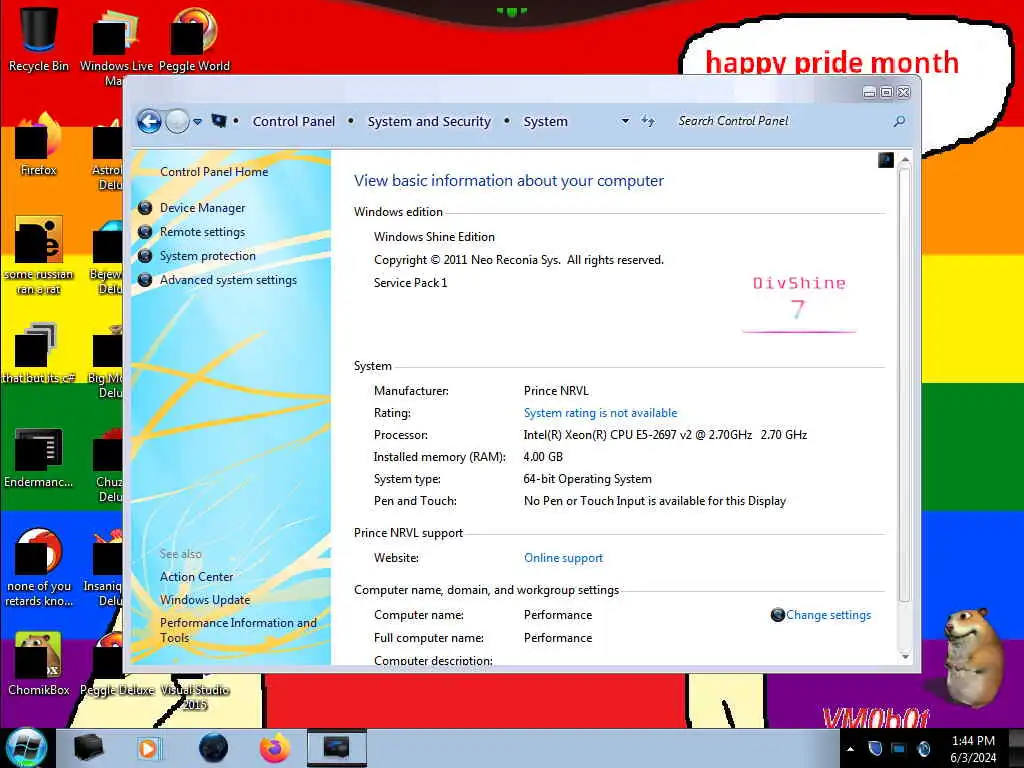
Task: Click the taskbar clock showing 1:44 PM
Action: click(x=973, y=749)
